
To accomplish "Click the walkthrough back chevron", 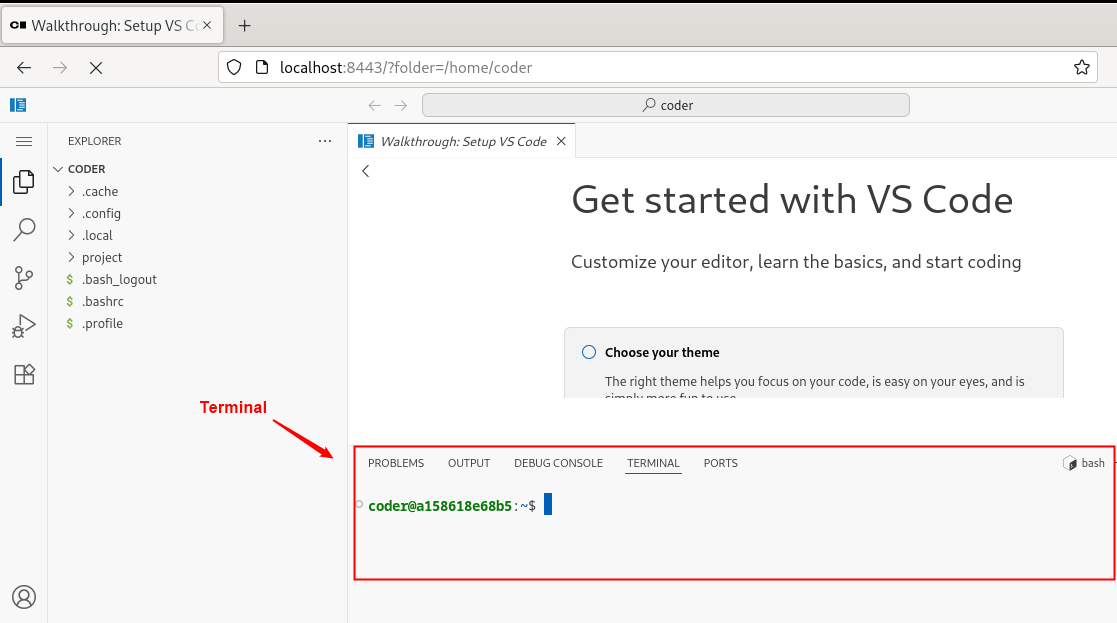I will (365, 171).
